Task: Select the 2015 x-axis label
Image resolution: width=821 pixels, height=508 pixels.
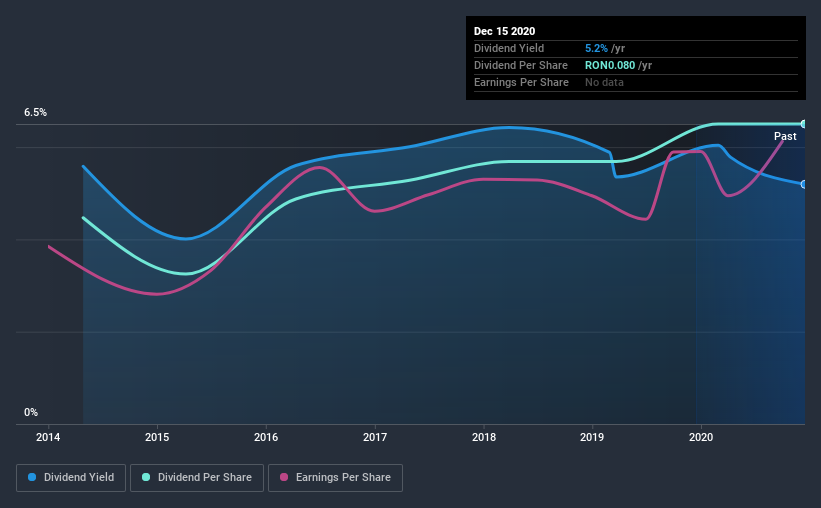Action: (x=157, y=437)
